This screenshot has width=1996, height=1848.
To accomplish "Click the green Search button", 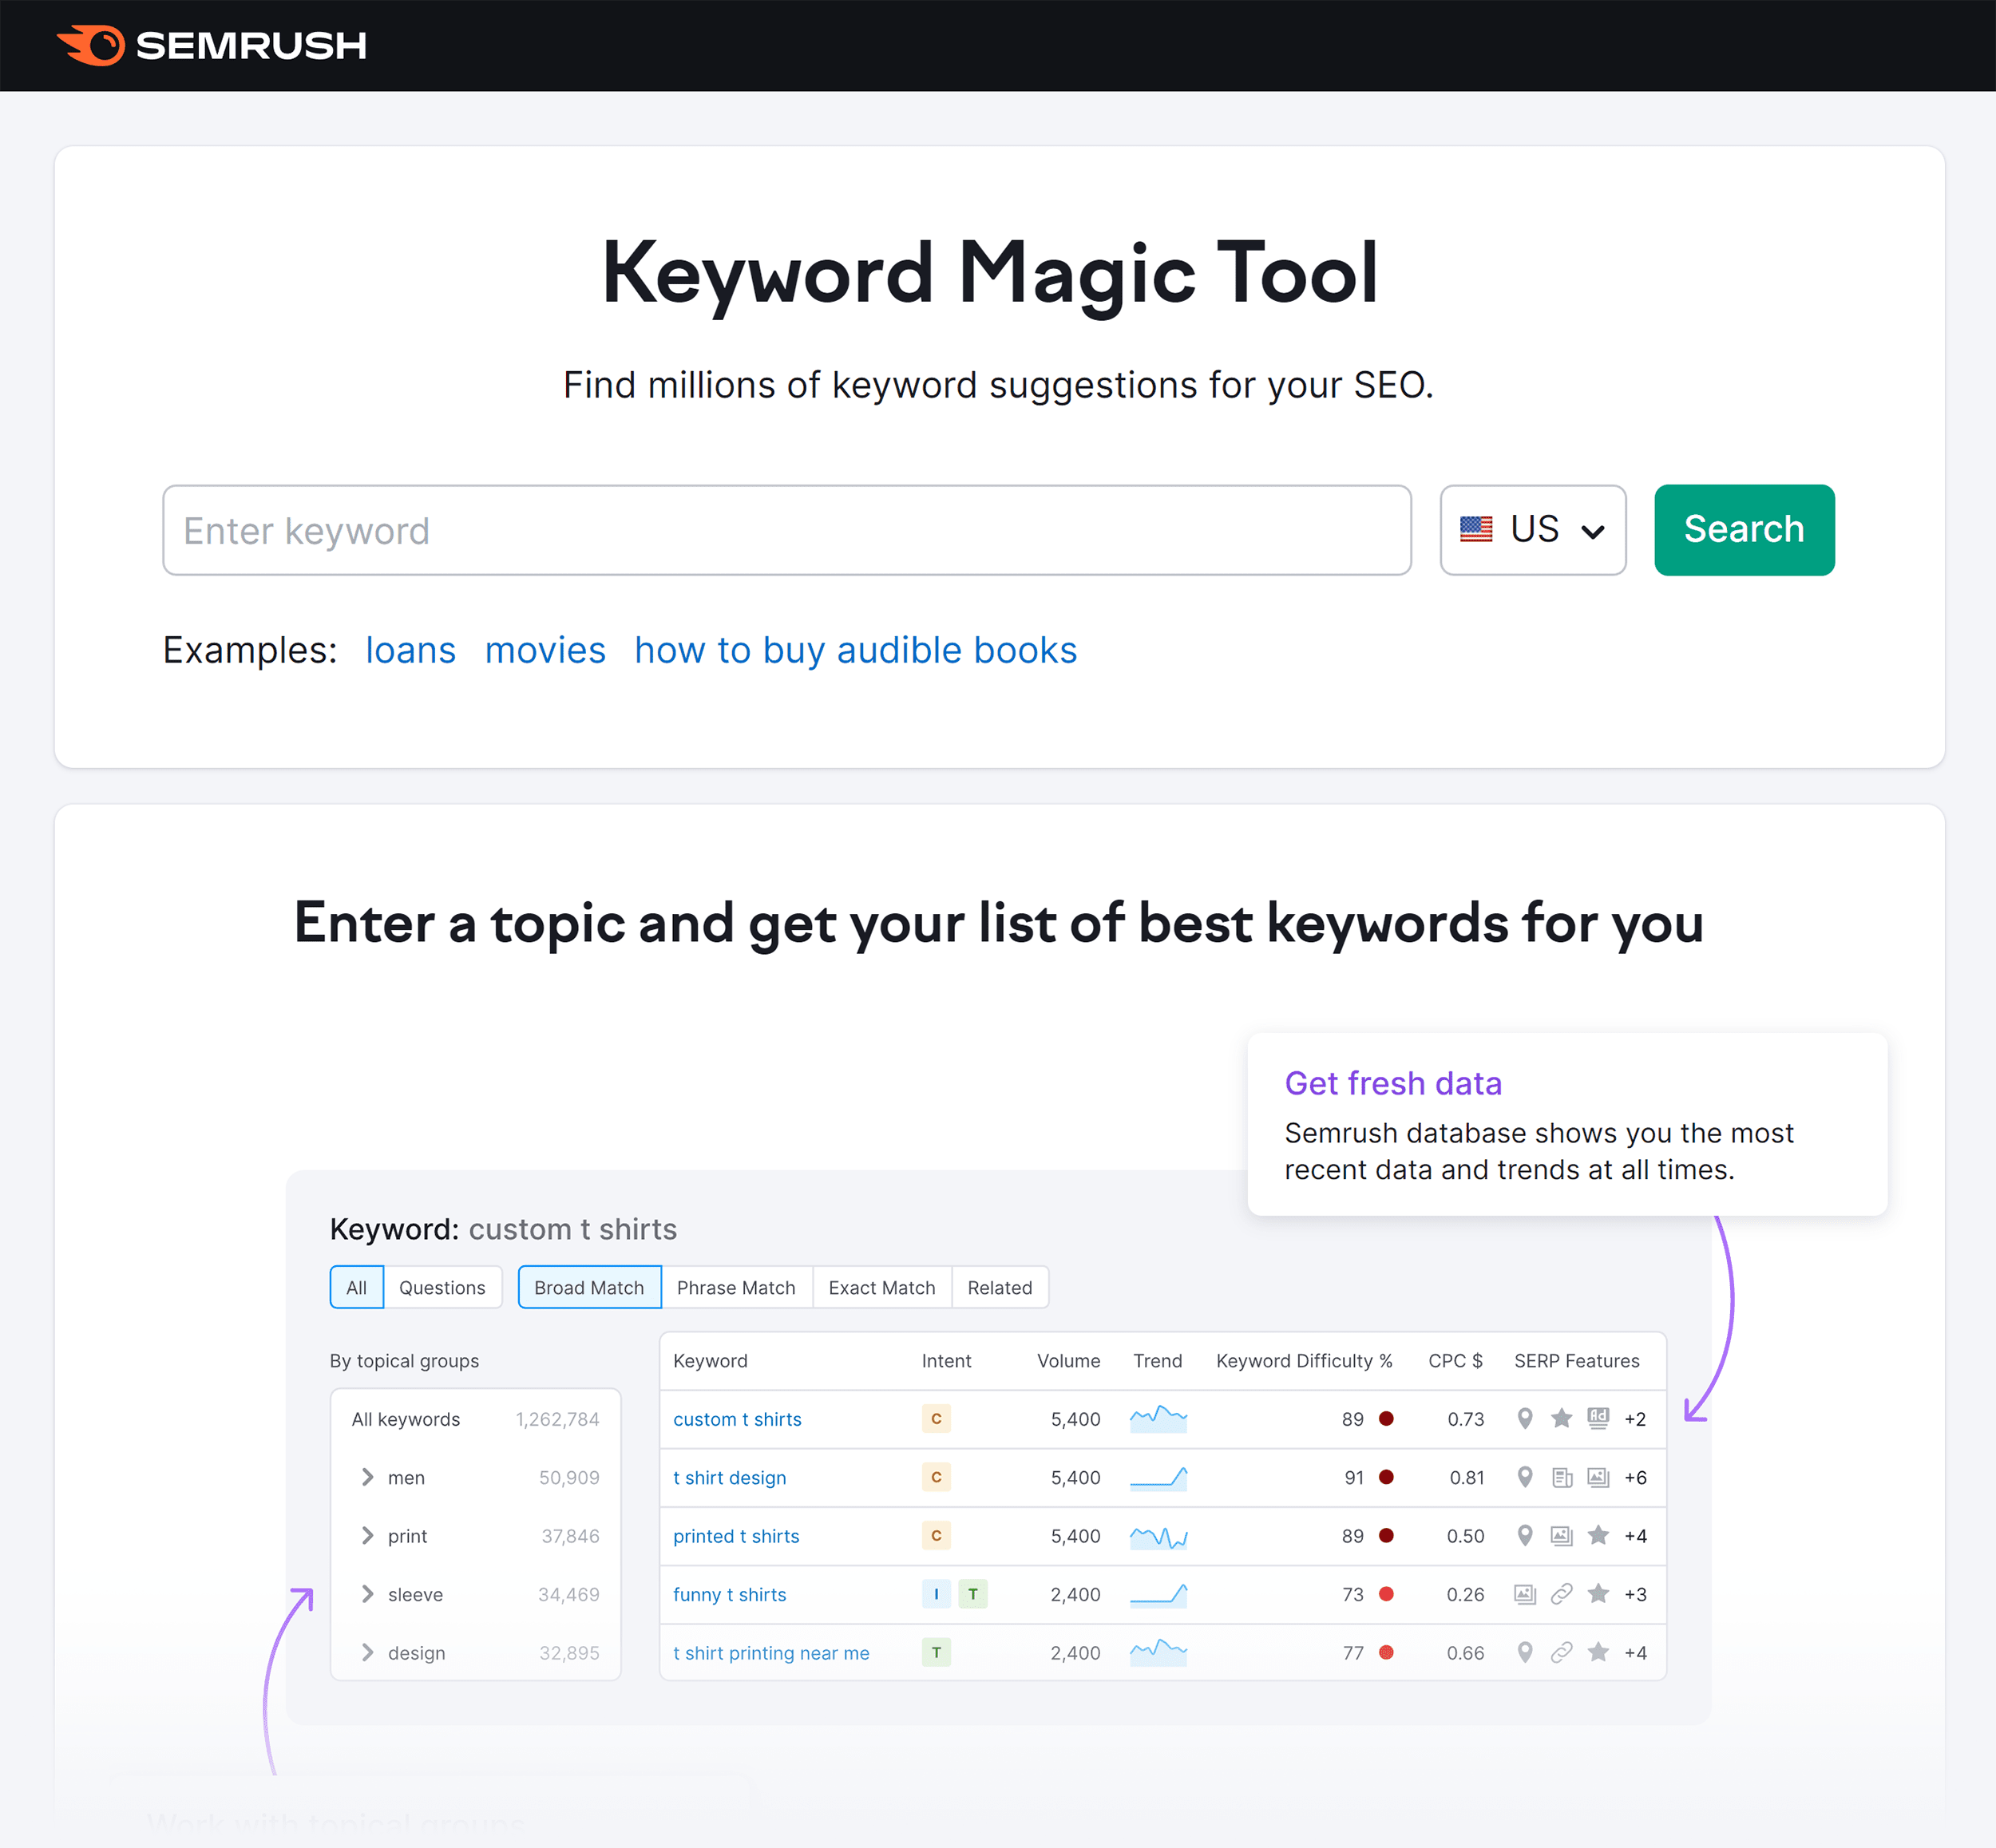I will coord(1744,530).
